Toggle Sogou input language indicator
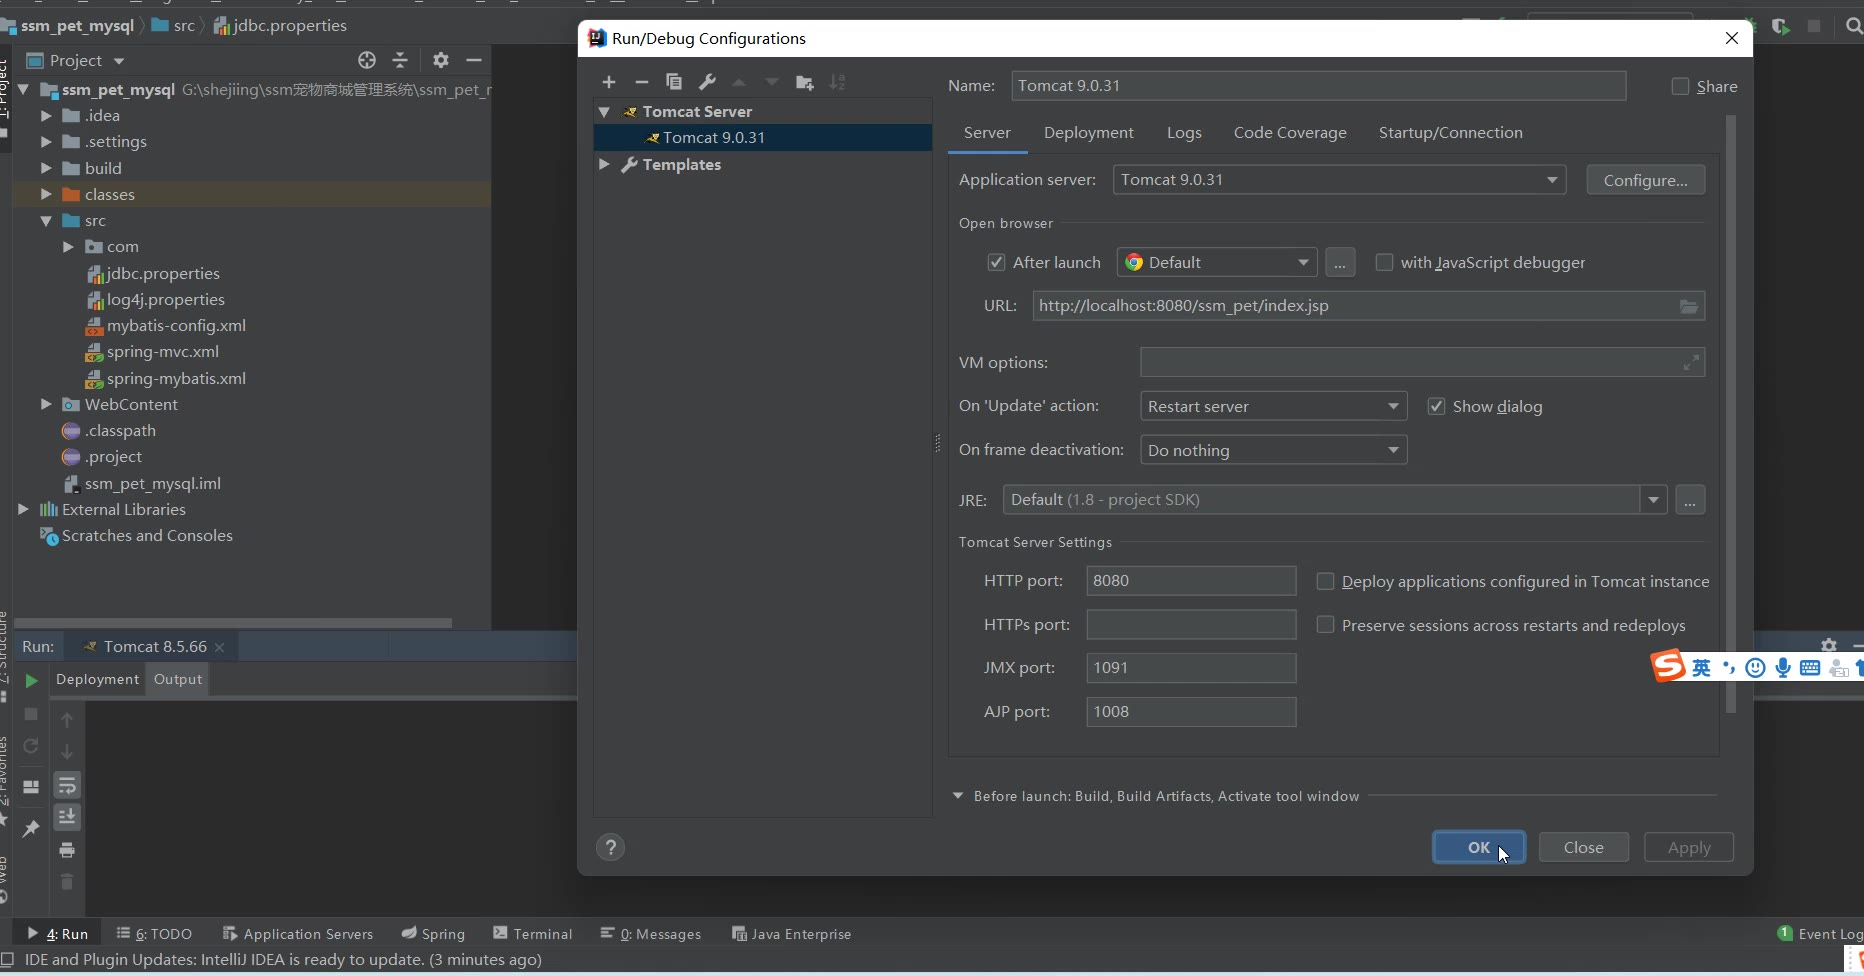Screen dimensions: 1864x976 (1701, 668)
